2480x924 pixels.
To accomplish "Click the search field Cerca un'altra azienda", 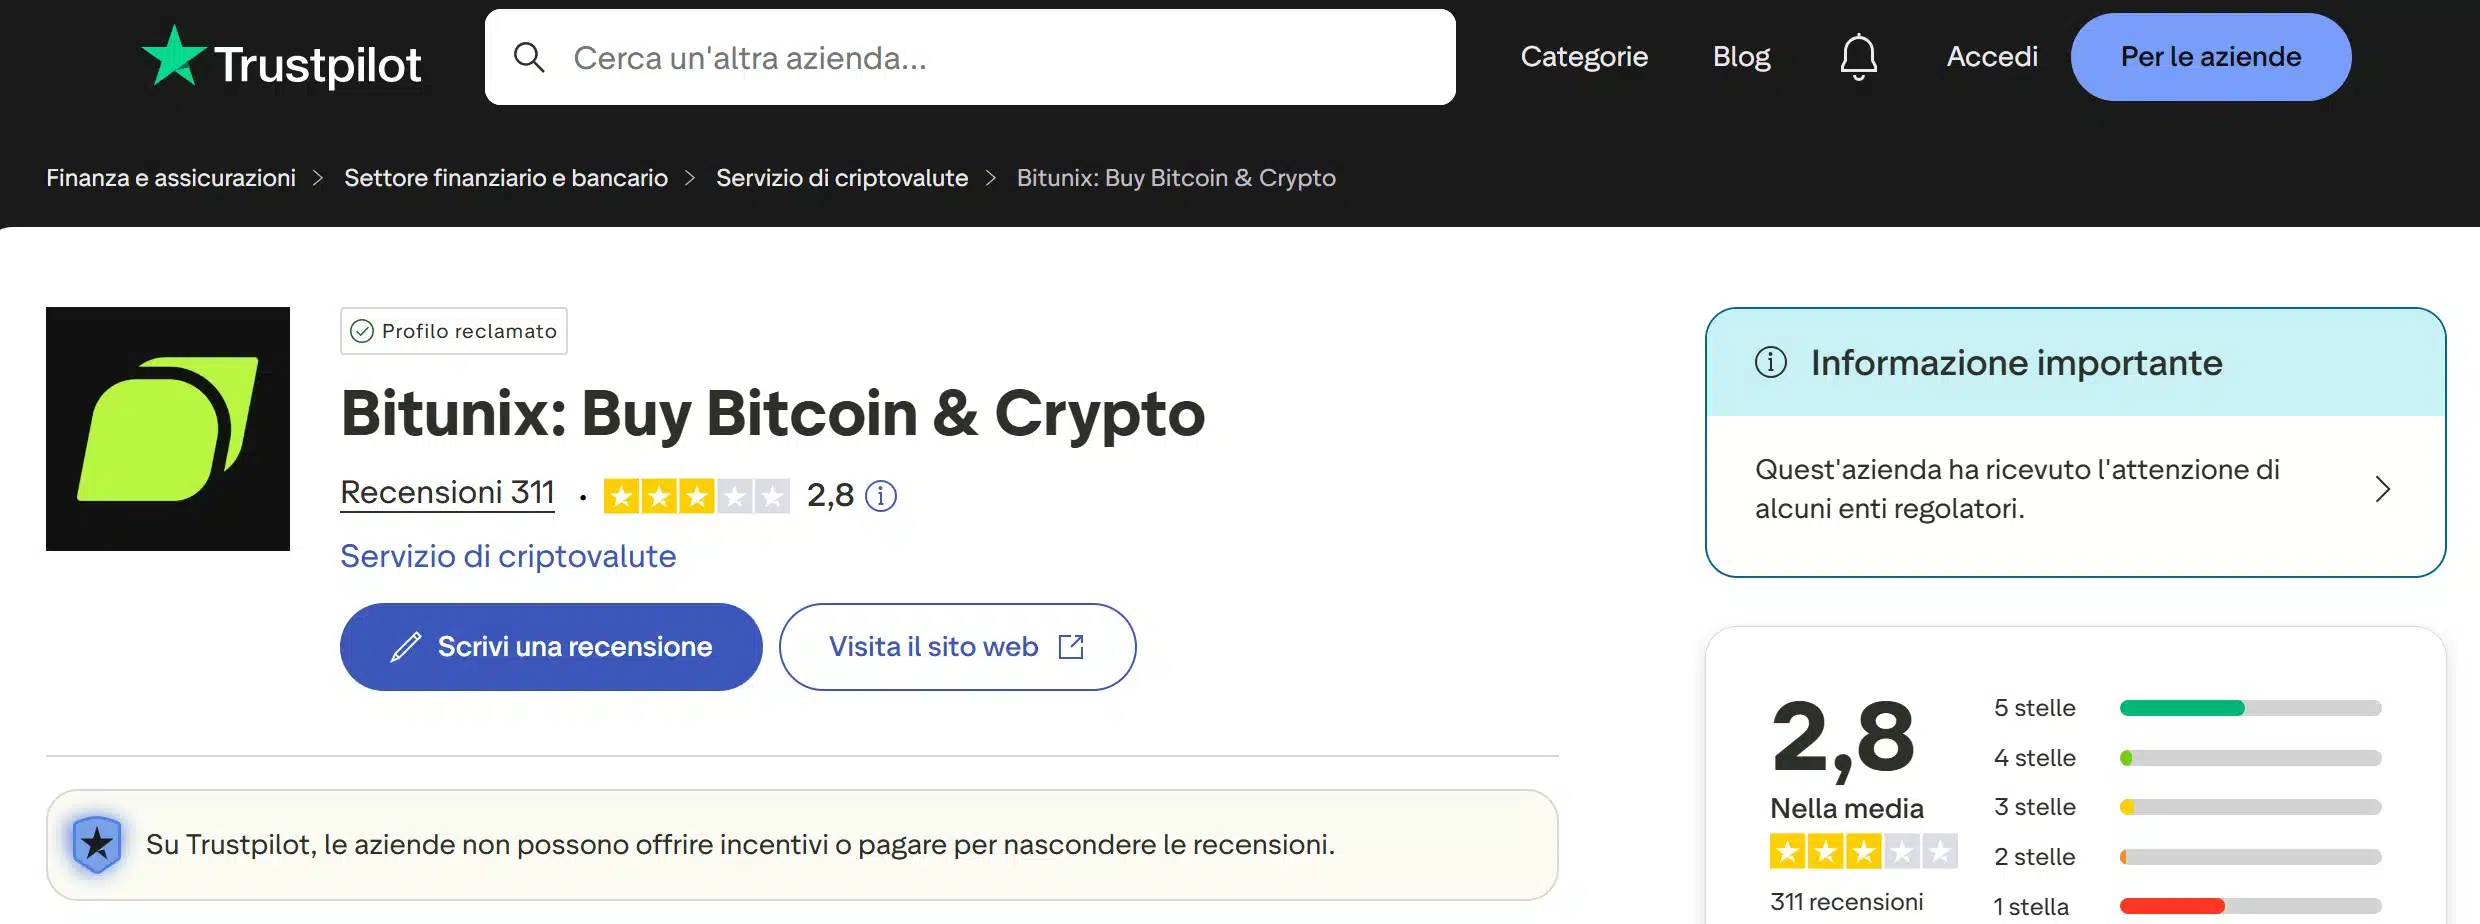I will [900, 57].
